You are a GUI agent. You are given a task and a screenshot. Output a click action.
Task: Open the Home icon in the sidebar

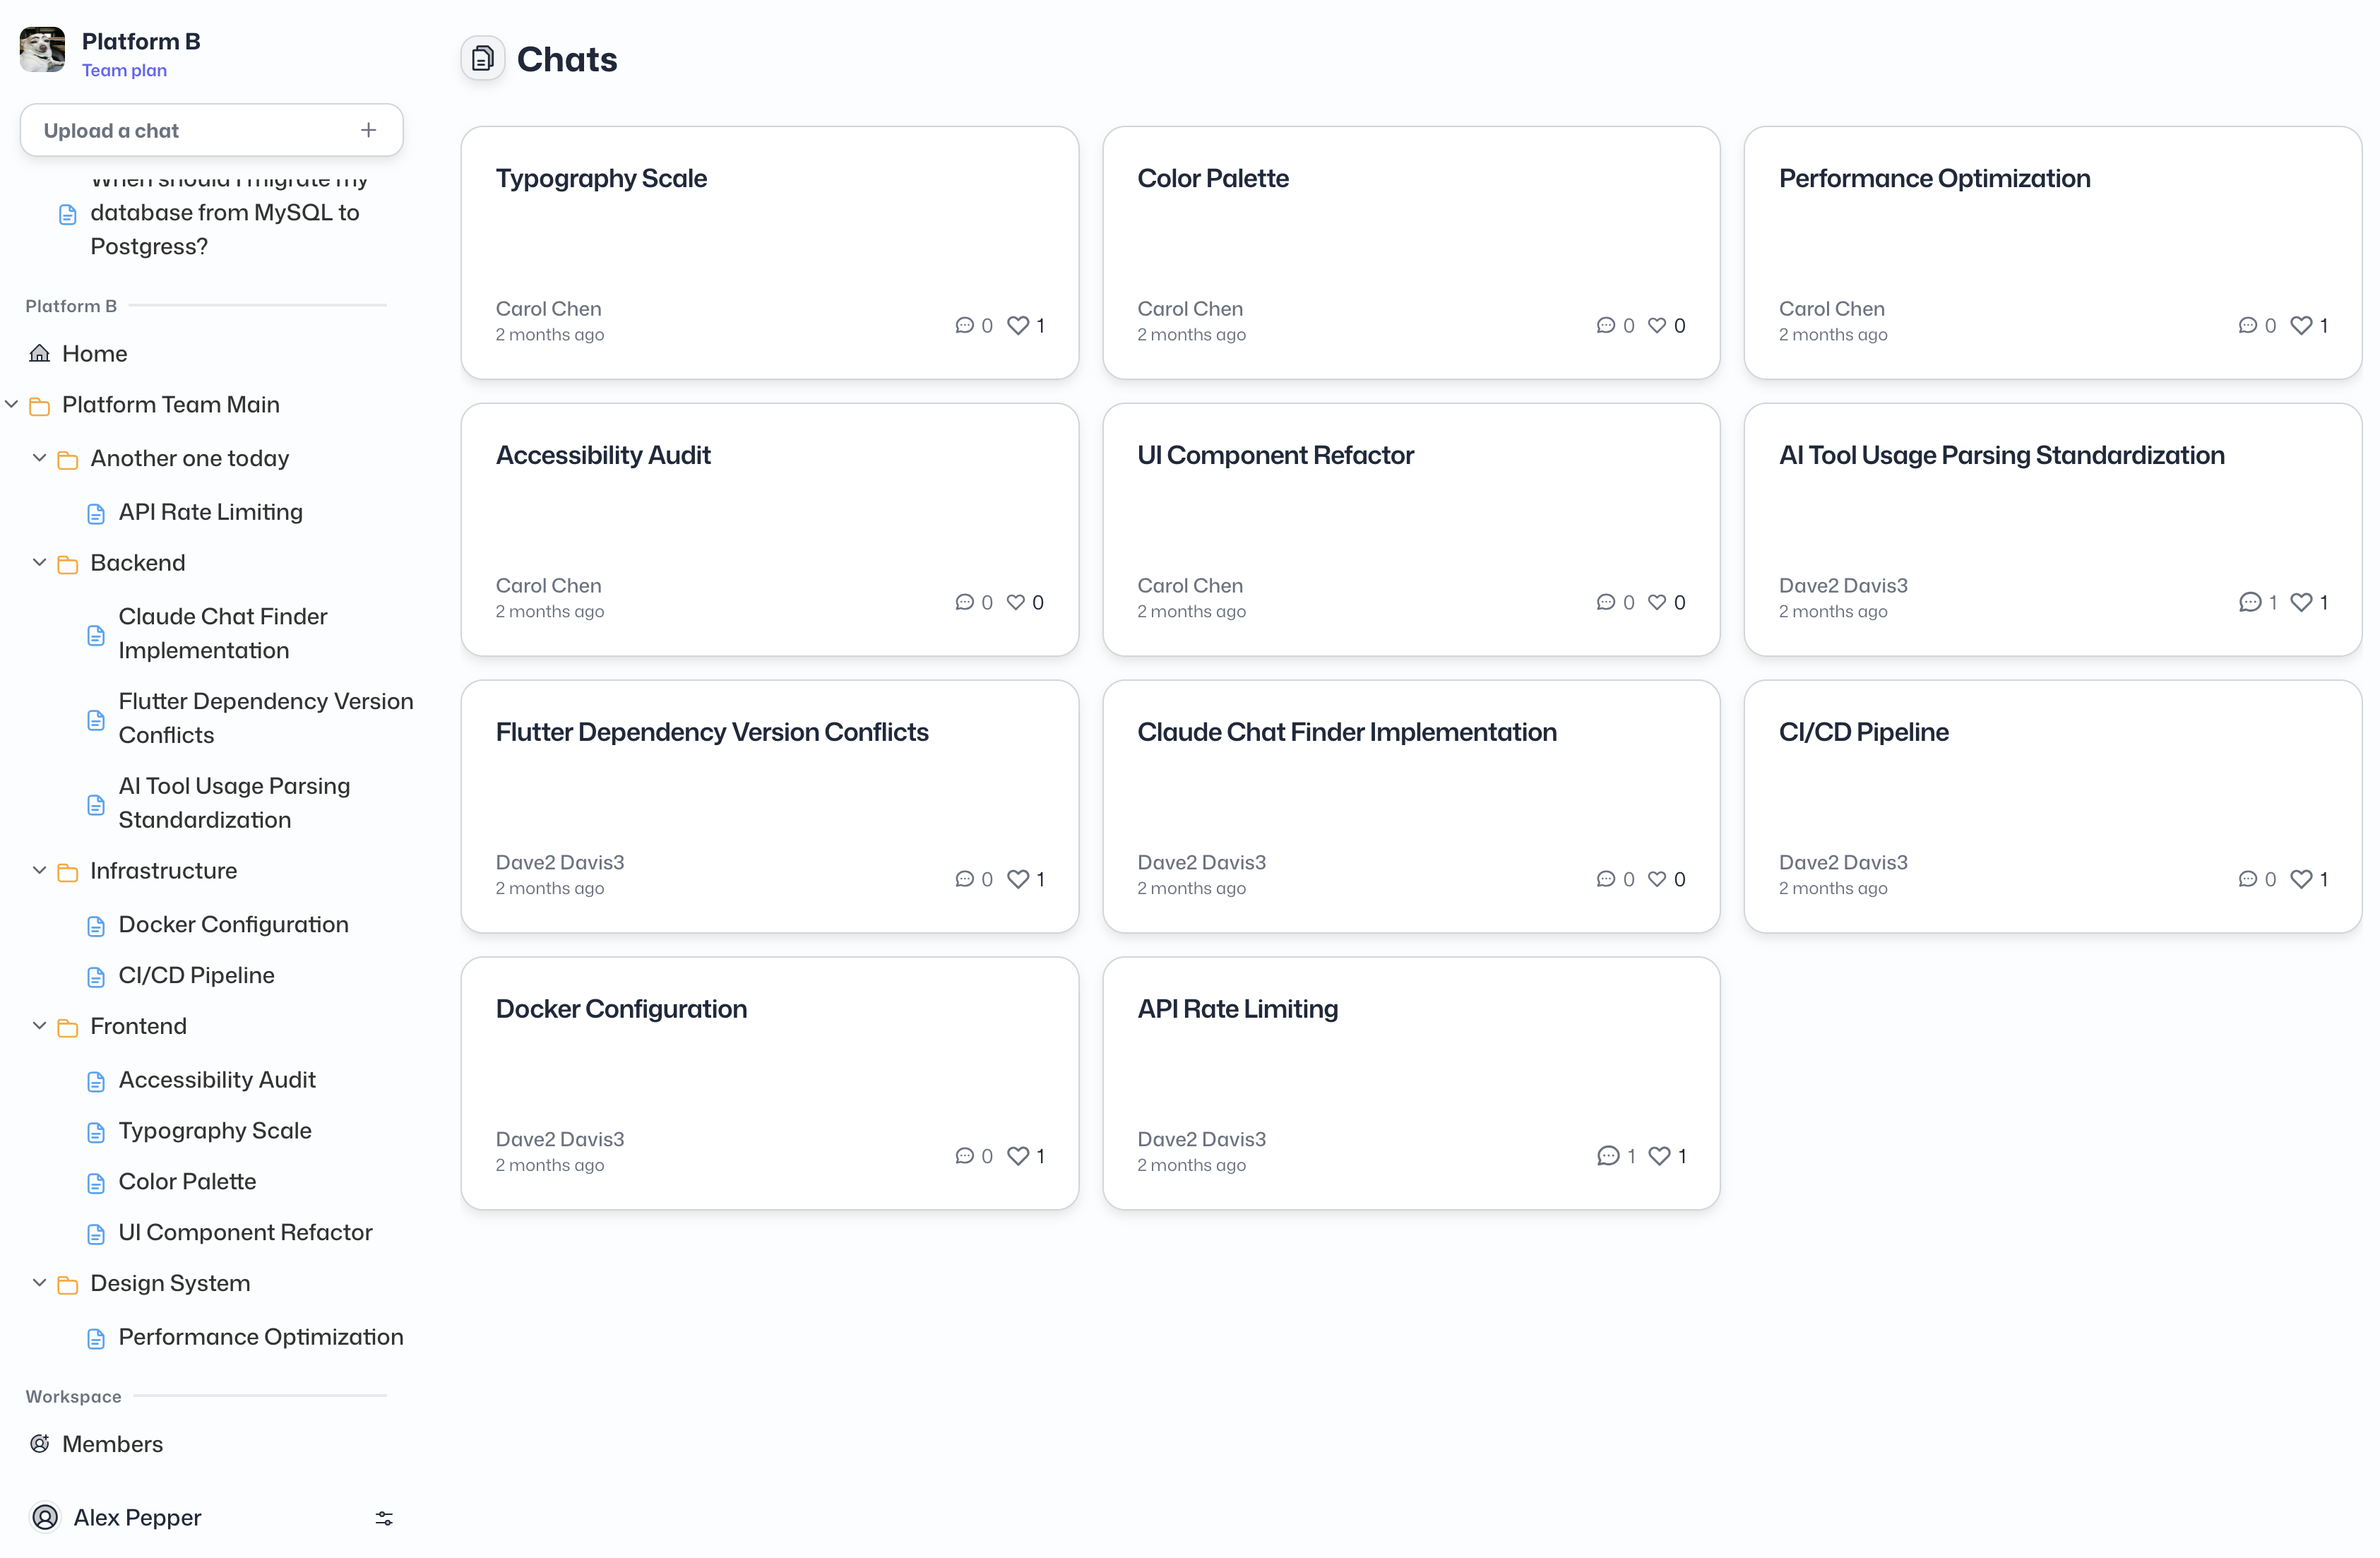coord(38,353)
